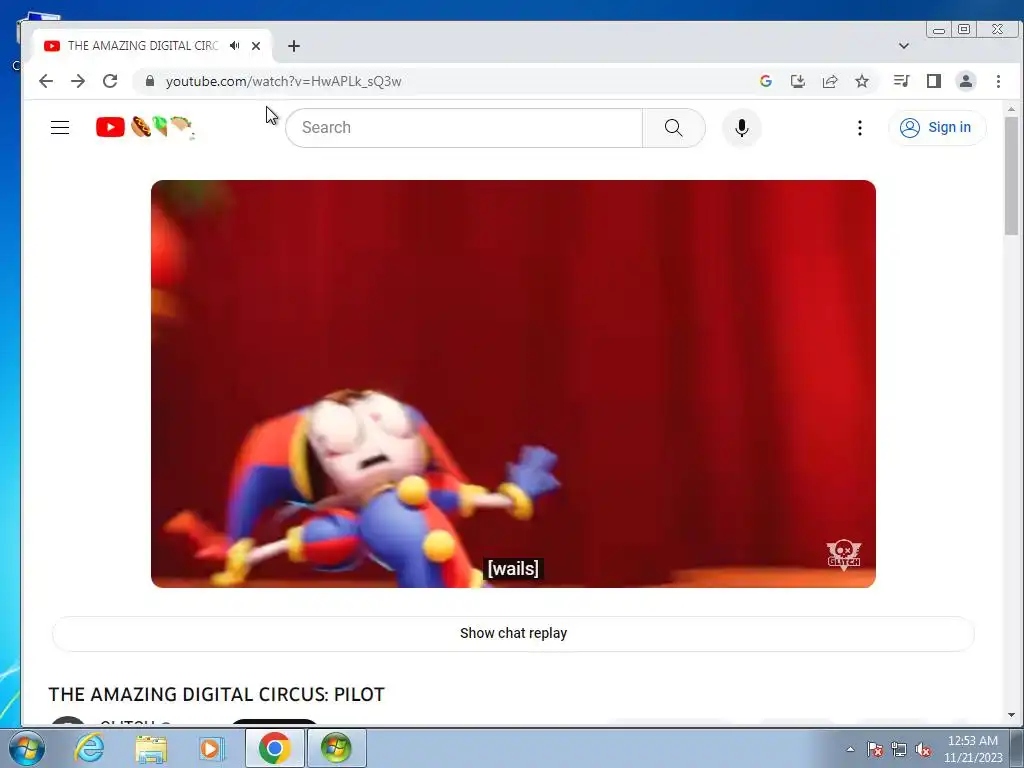Select the THE AMAZING DIGITAL CIRC tab
Viewport: 1024px width, 768px height.
(x=142, y=46)
